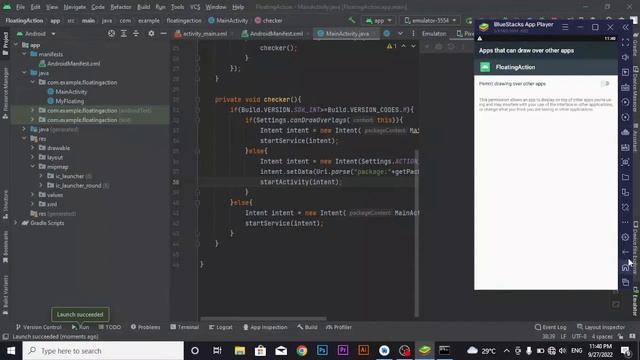Click the editor vertical scrollbar
The width and height of the screenshot is (640, 360).
click(416, 233)
